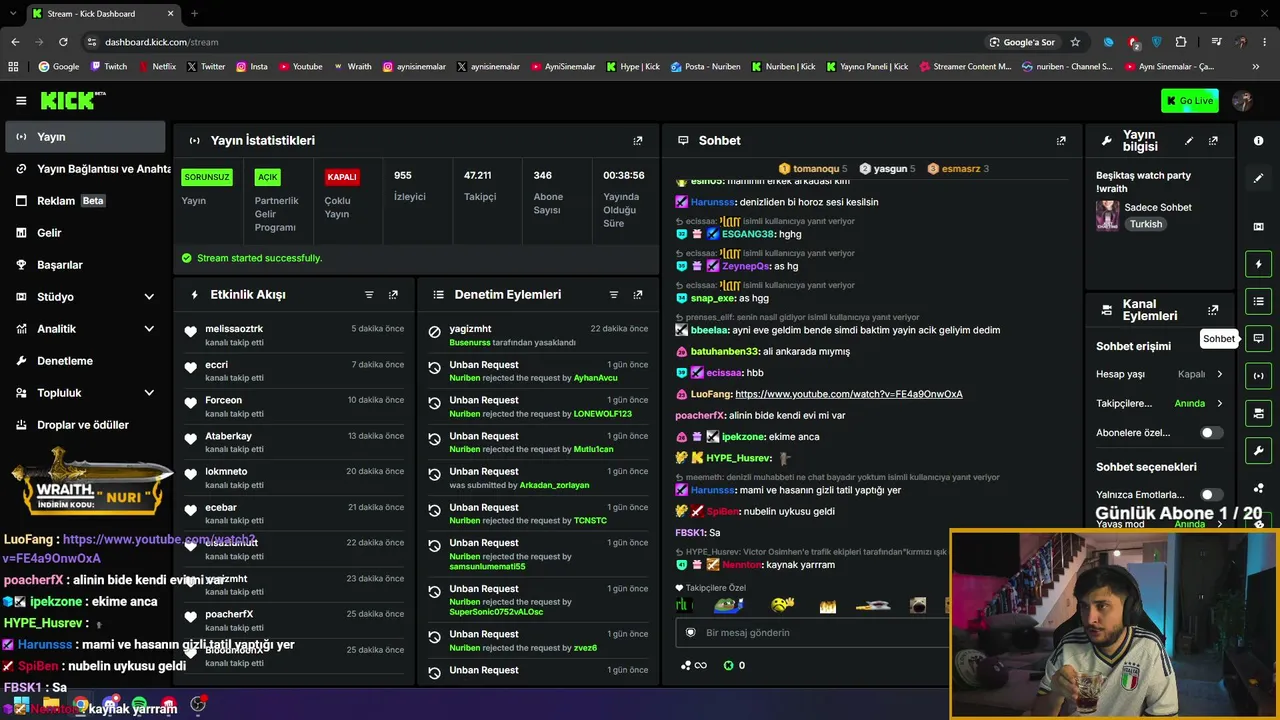1280x720 pixels.
Task: Toggle the Yalnızca Emotlarla switch
Action: 1211,495
